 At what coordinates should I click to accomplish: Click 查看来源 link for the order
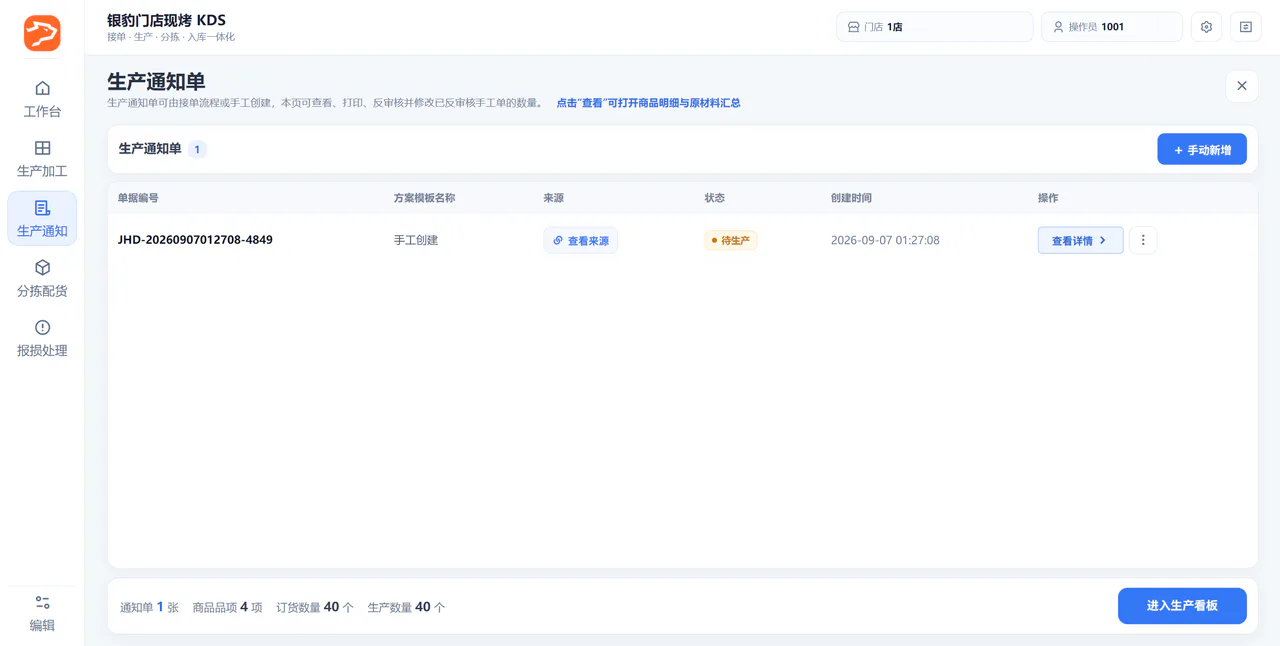point(581,241)
